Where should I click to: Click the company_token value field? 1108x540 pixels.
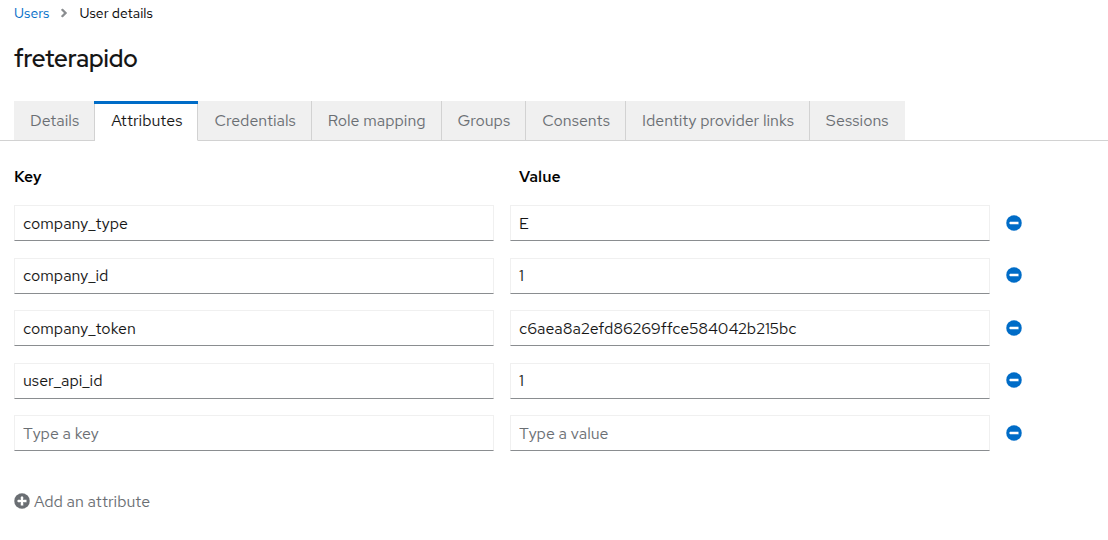tap(749, 328)
